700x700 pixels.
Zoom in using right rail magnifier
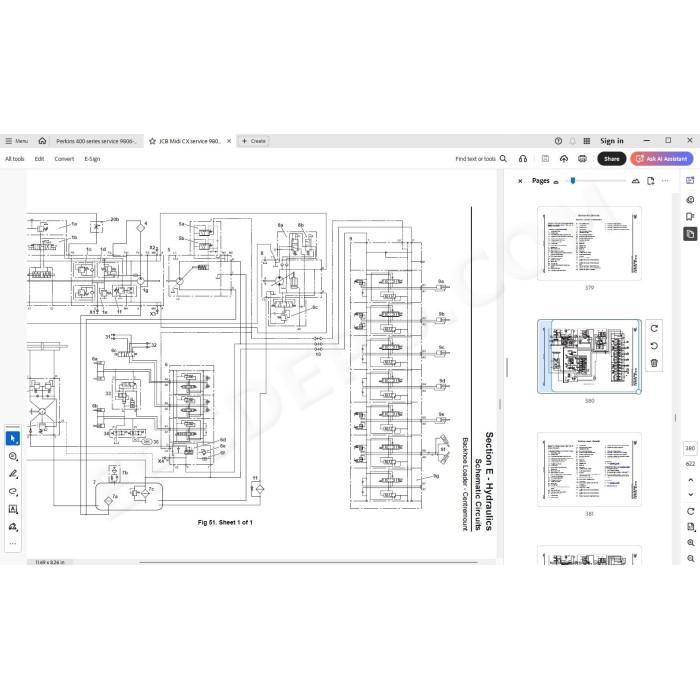691,543
